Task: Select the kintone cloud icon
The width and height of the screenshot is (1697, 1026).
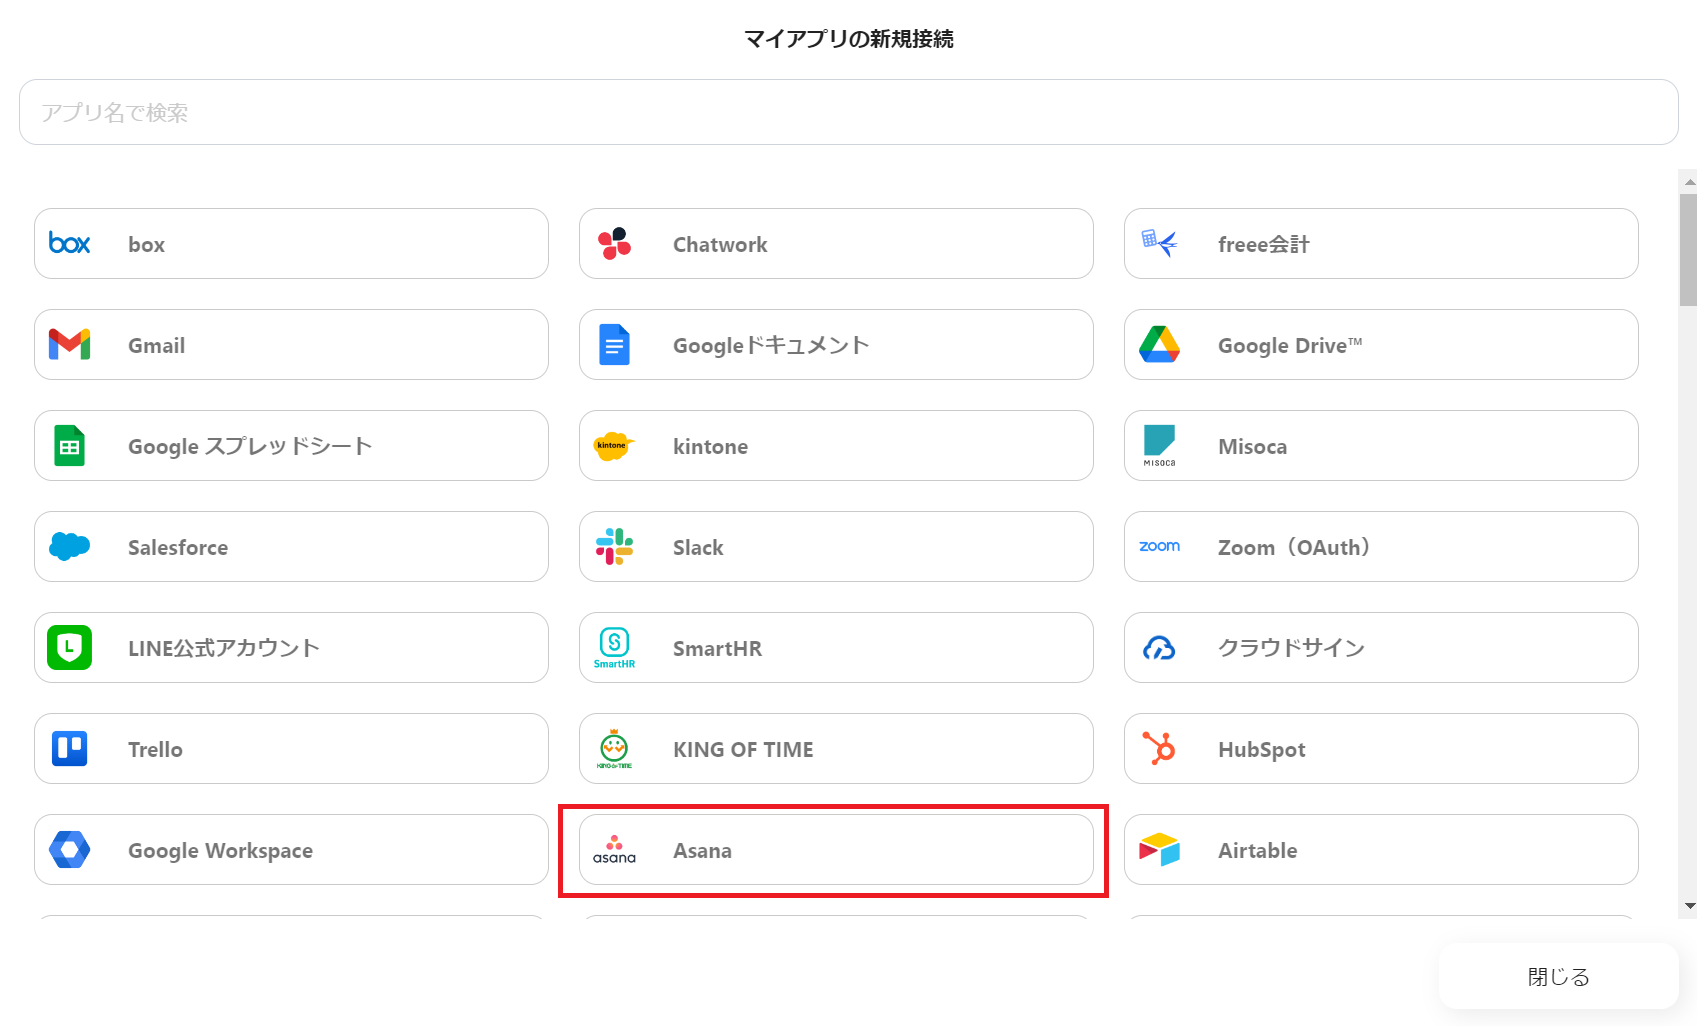Action: point(613,446)
